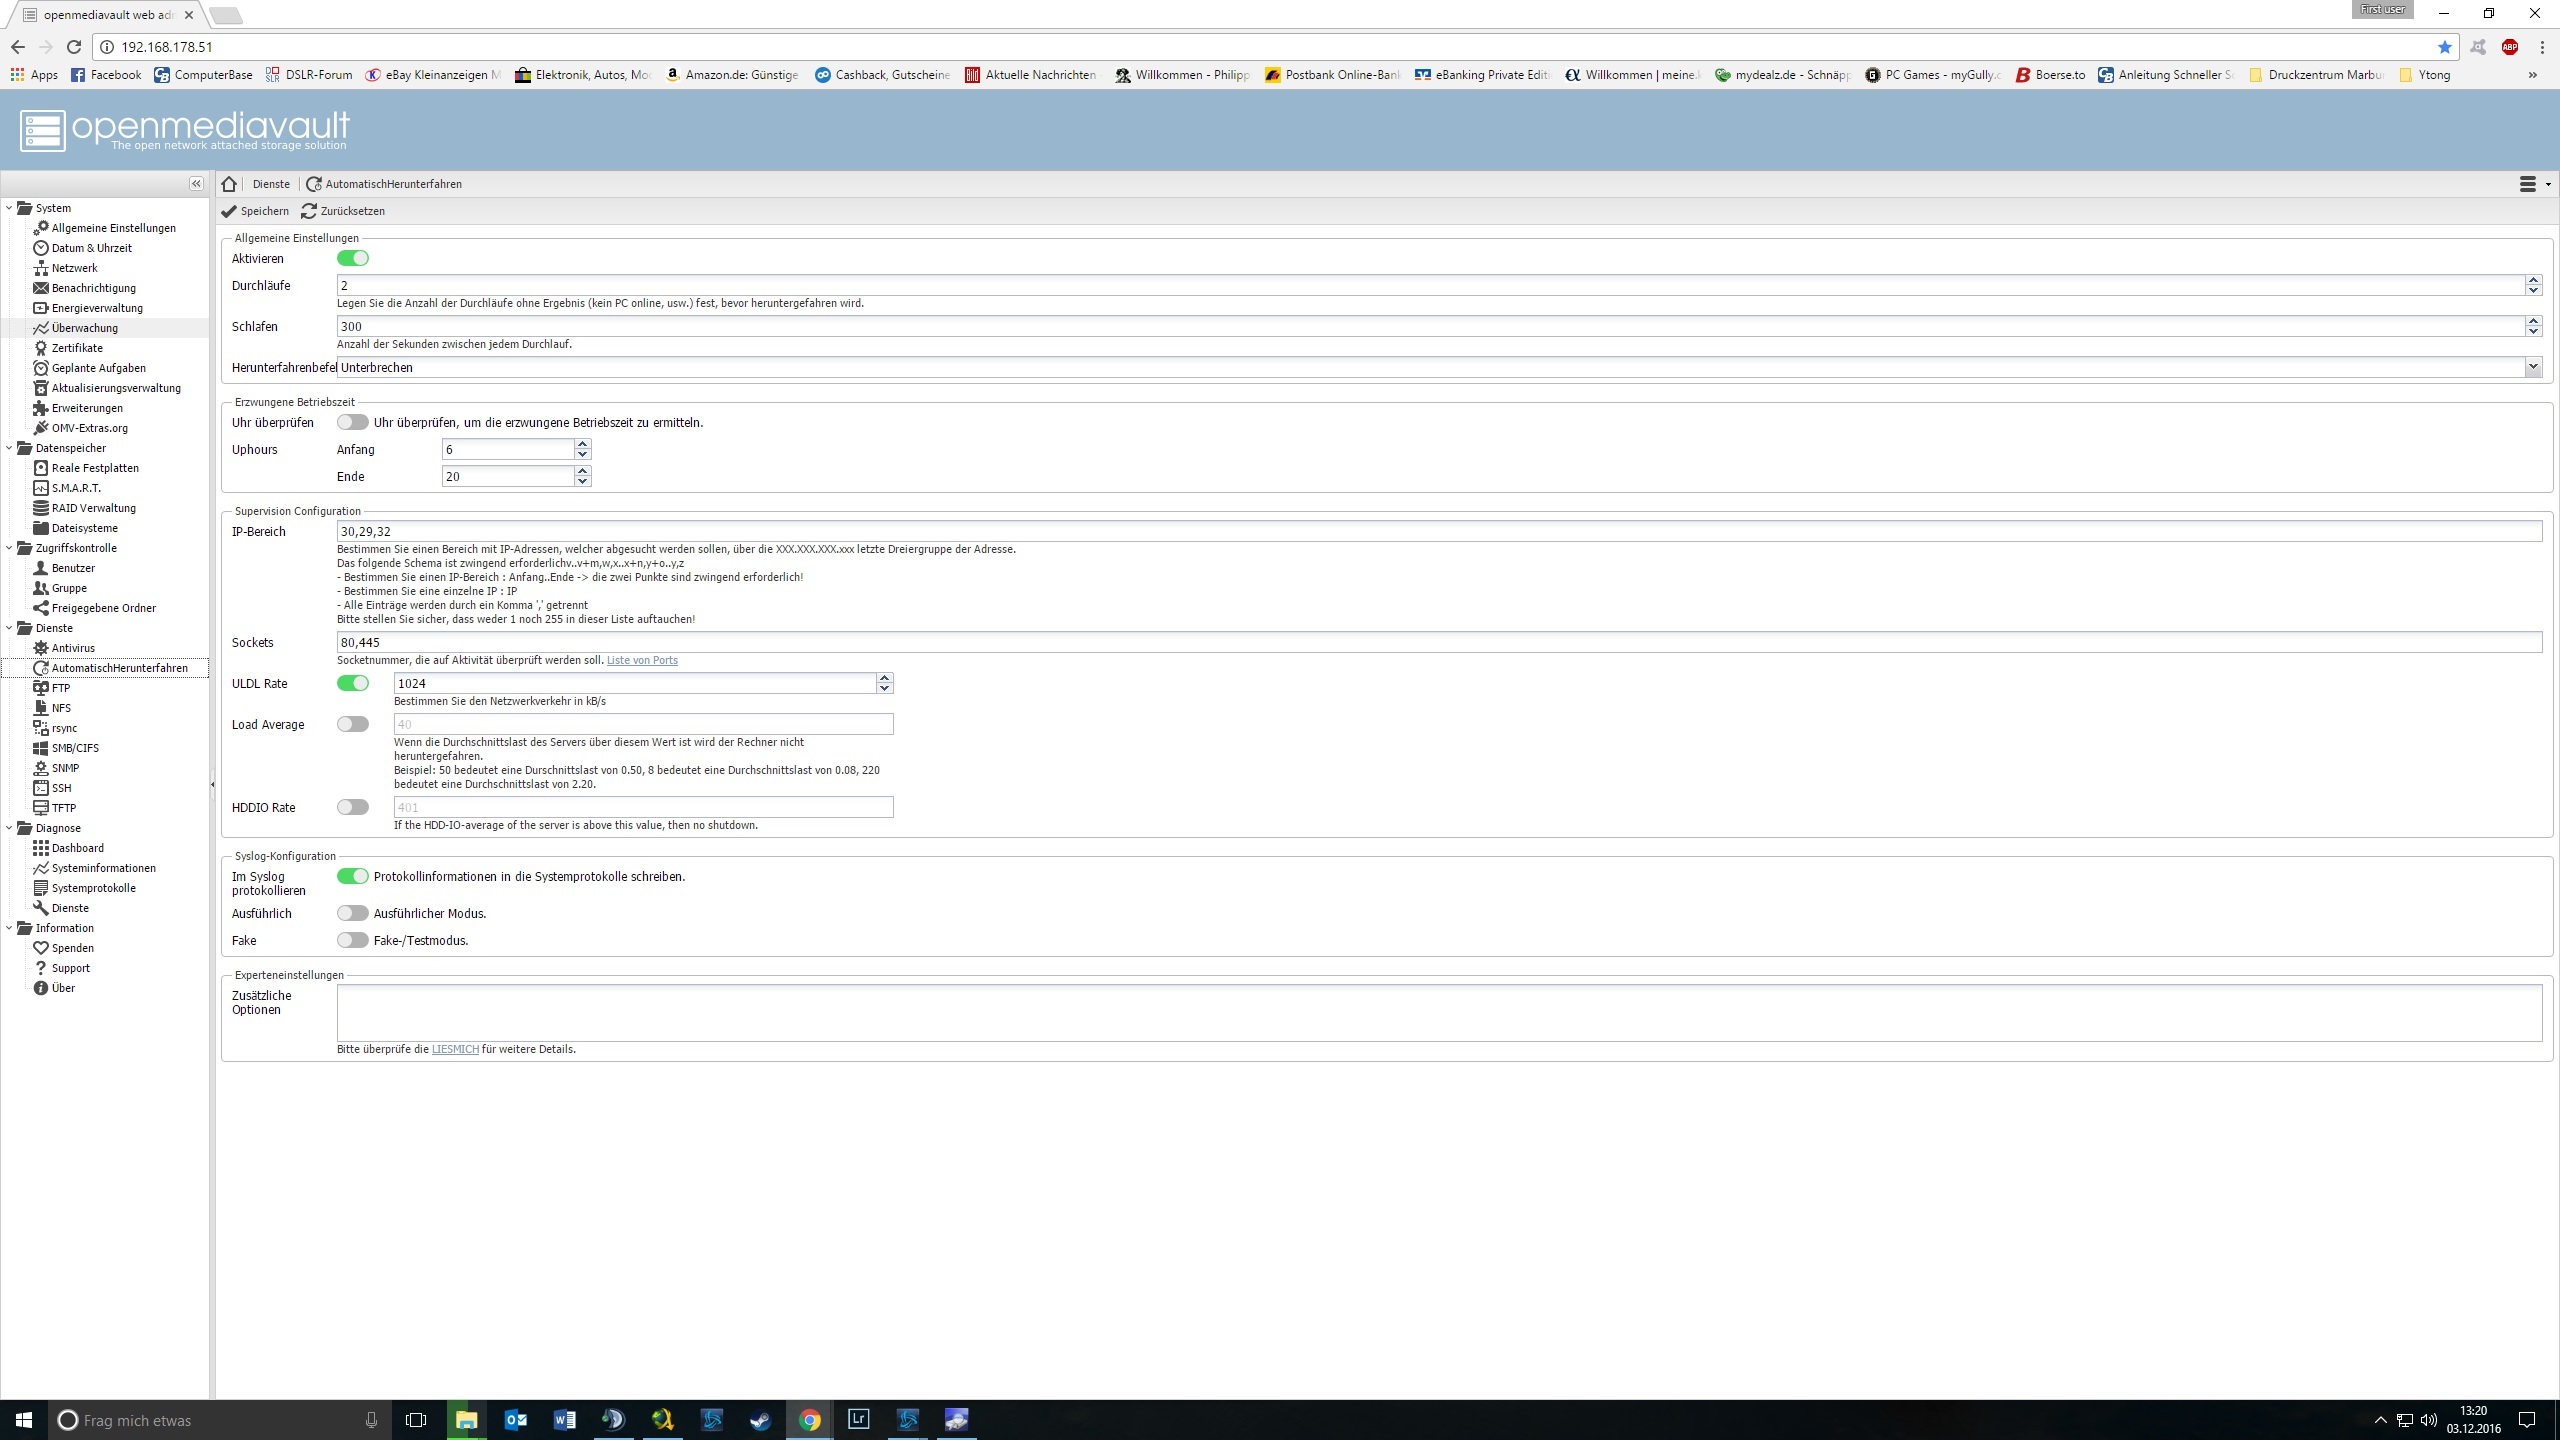Viewport: 2560px width, 1440px height.
Task: Click Dienste in the breadcrumb bar
Action: [x=271, y=184]
